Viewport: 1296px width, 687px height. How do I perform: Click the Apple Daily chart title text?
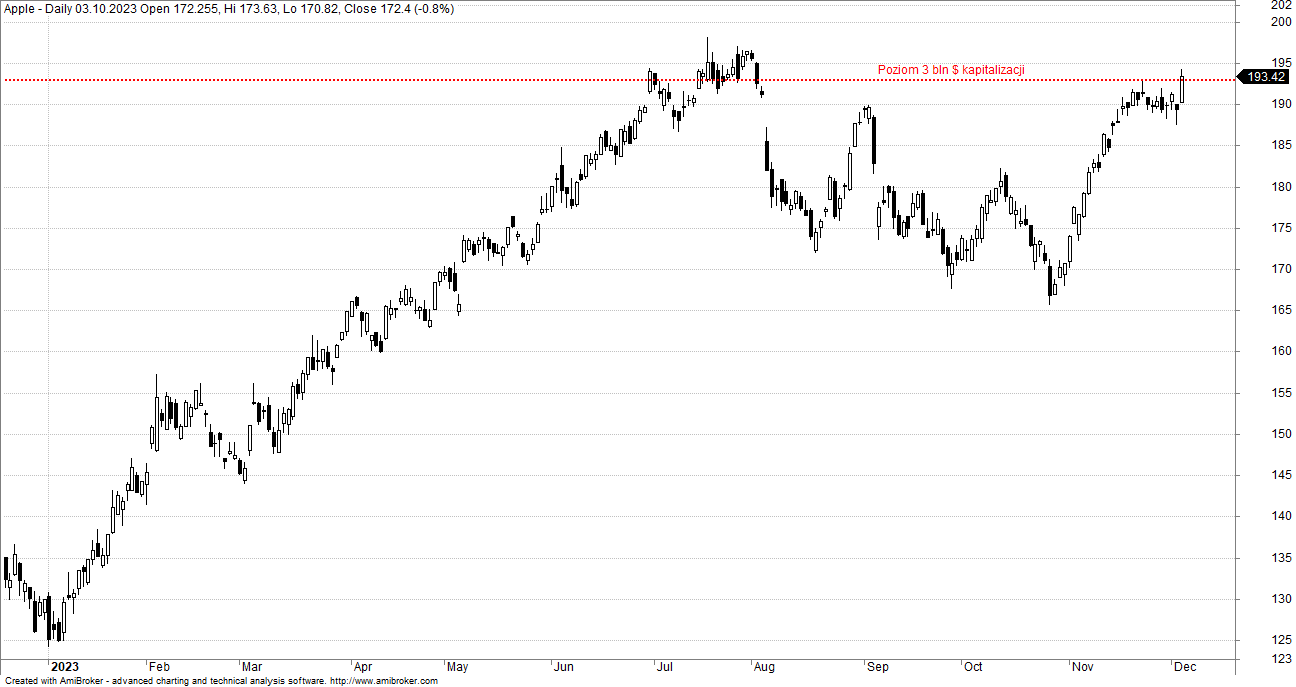point(228,9)
